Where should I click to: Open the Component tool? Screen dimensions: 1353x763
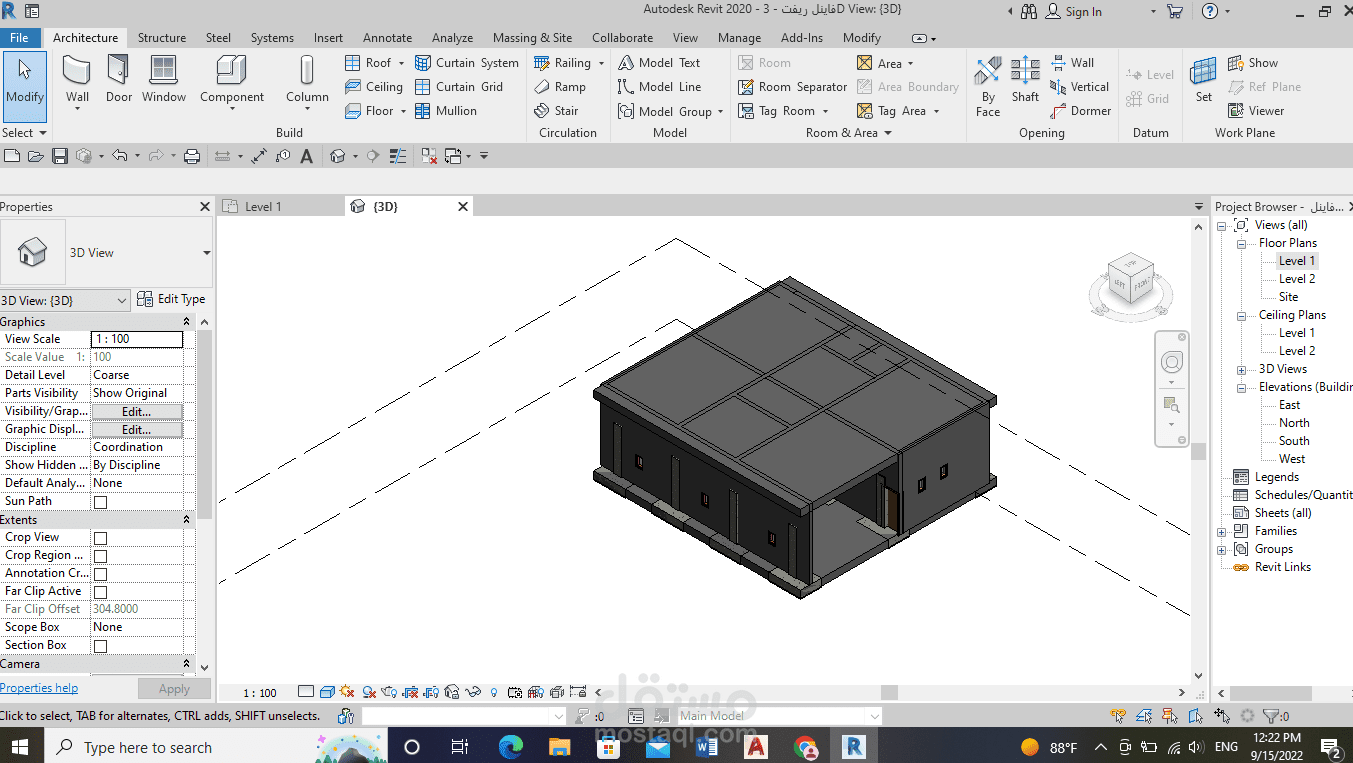(232, 82)
